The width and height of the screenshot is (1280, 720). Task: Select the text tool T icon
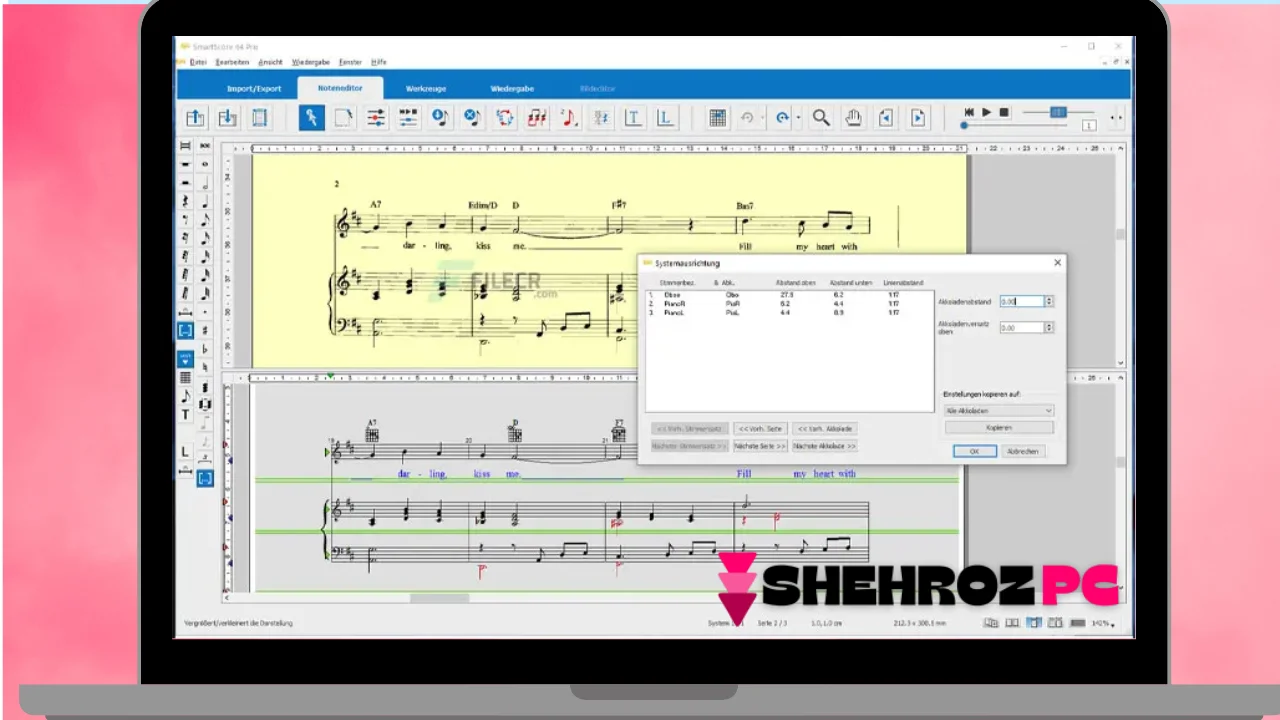(632, 118)
